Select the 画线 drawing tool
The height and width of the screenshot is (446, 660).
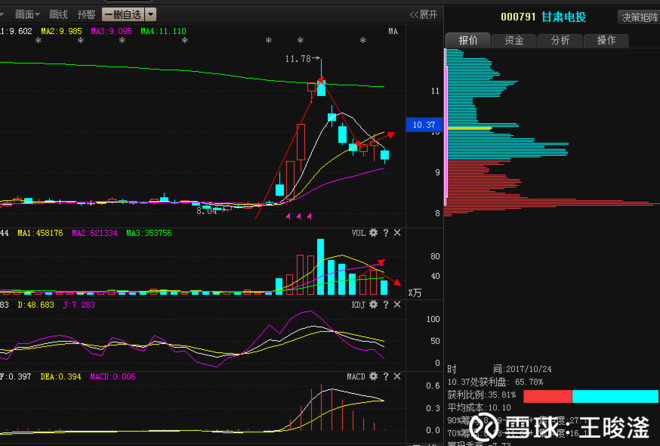[58, 15]
